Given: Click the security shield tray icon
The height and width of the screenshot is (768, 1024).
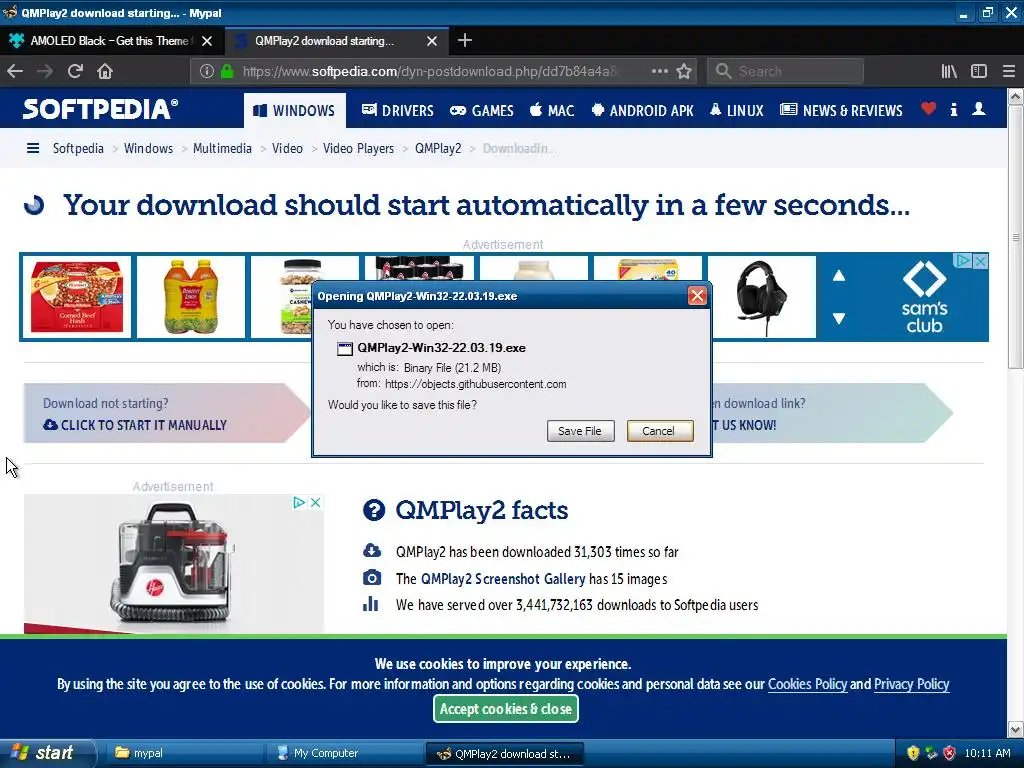Looking at the screenshot, I should (913, 753).
